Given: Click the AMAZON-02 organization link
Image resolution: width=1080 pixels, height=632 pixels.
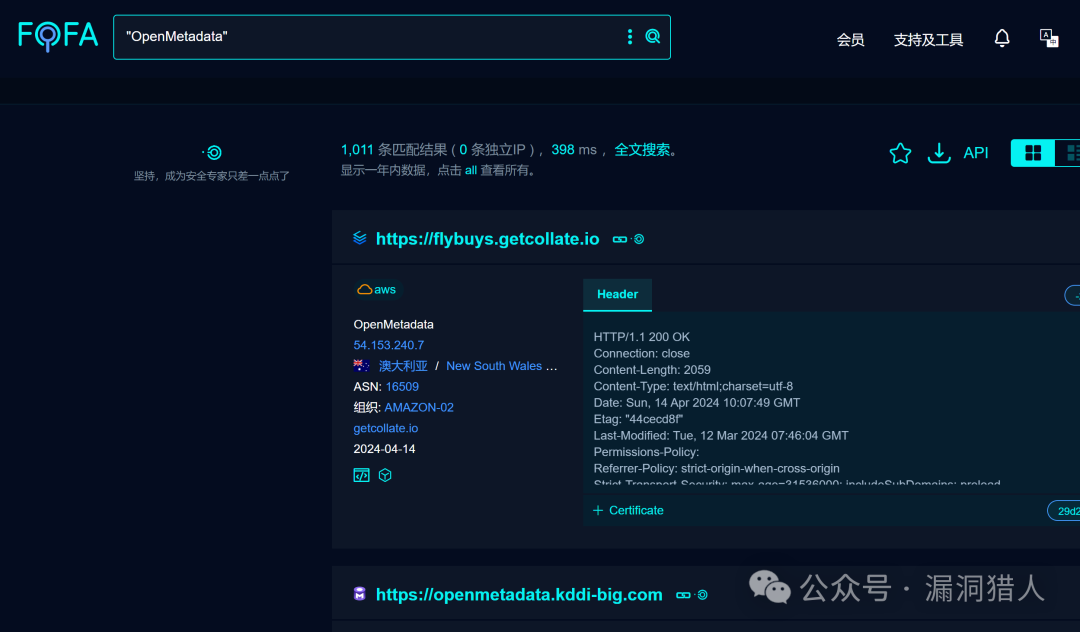Looking at the screenshot, I should pyautogui.click(x=419, y=407).
